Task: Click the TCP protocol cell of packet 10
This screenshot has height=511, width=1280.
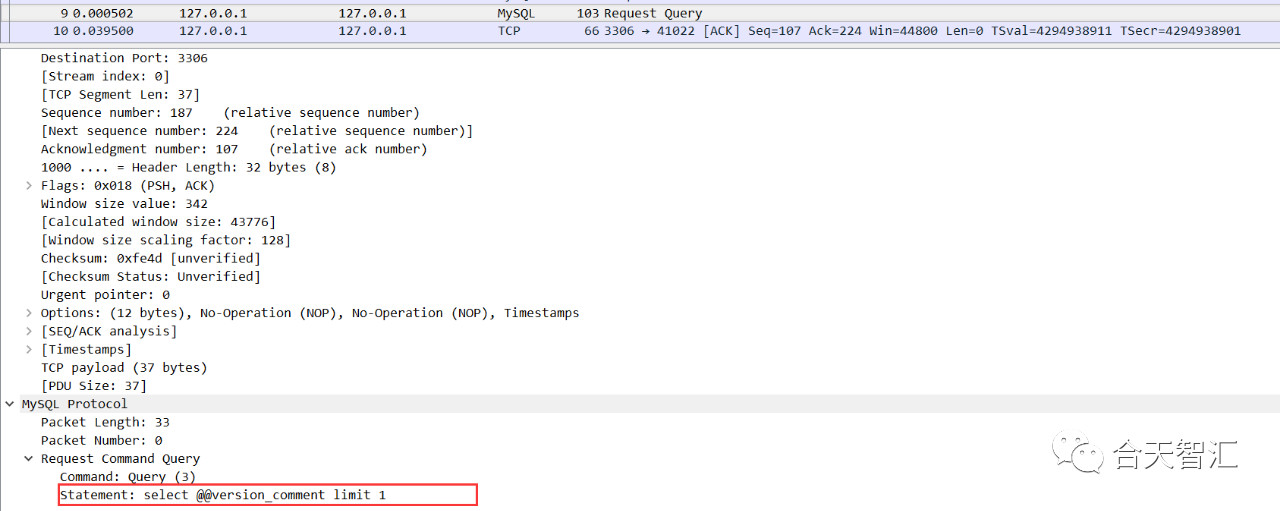Action: [508, 31]
